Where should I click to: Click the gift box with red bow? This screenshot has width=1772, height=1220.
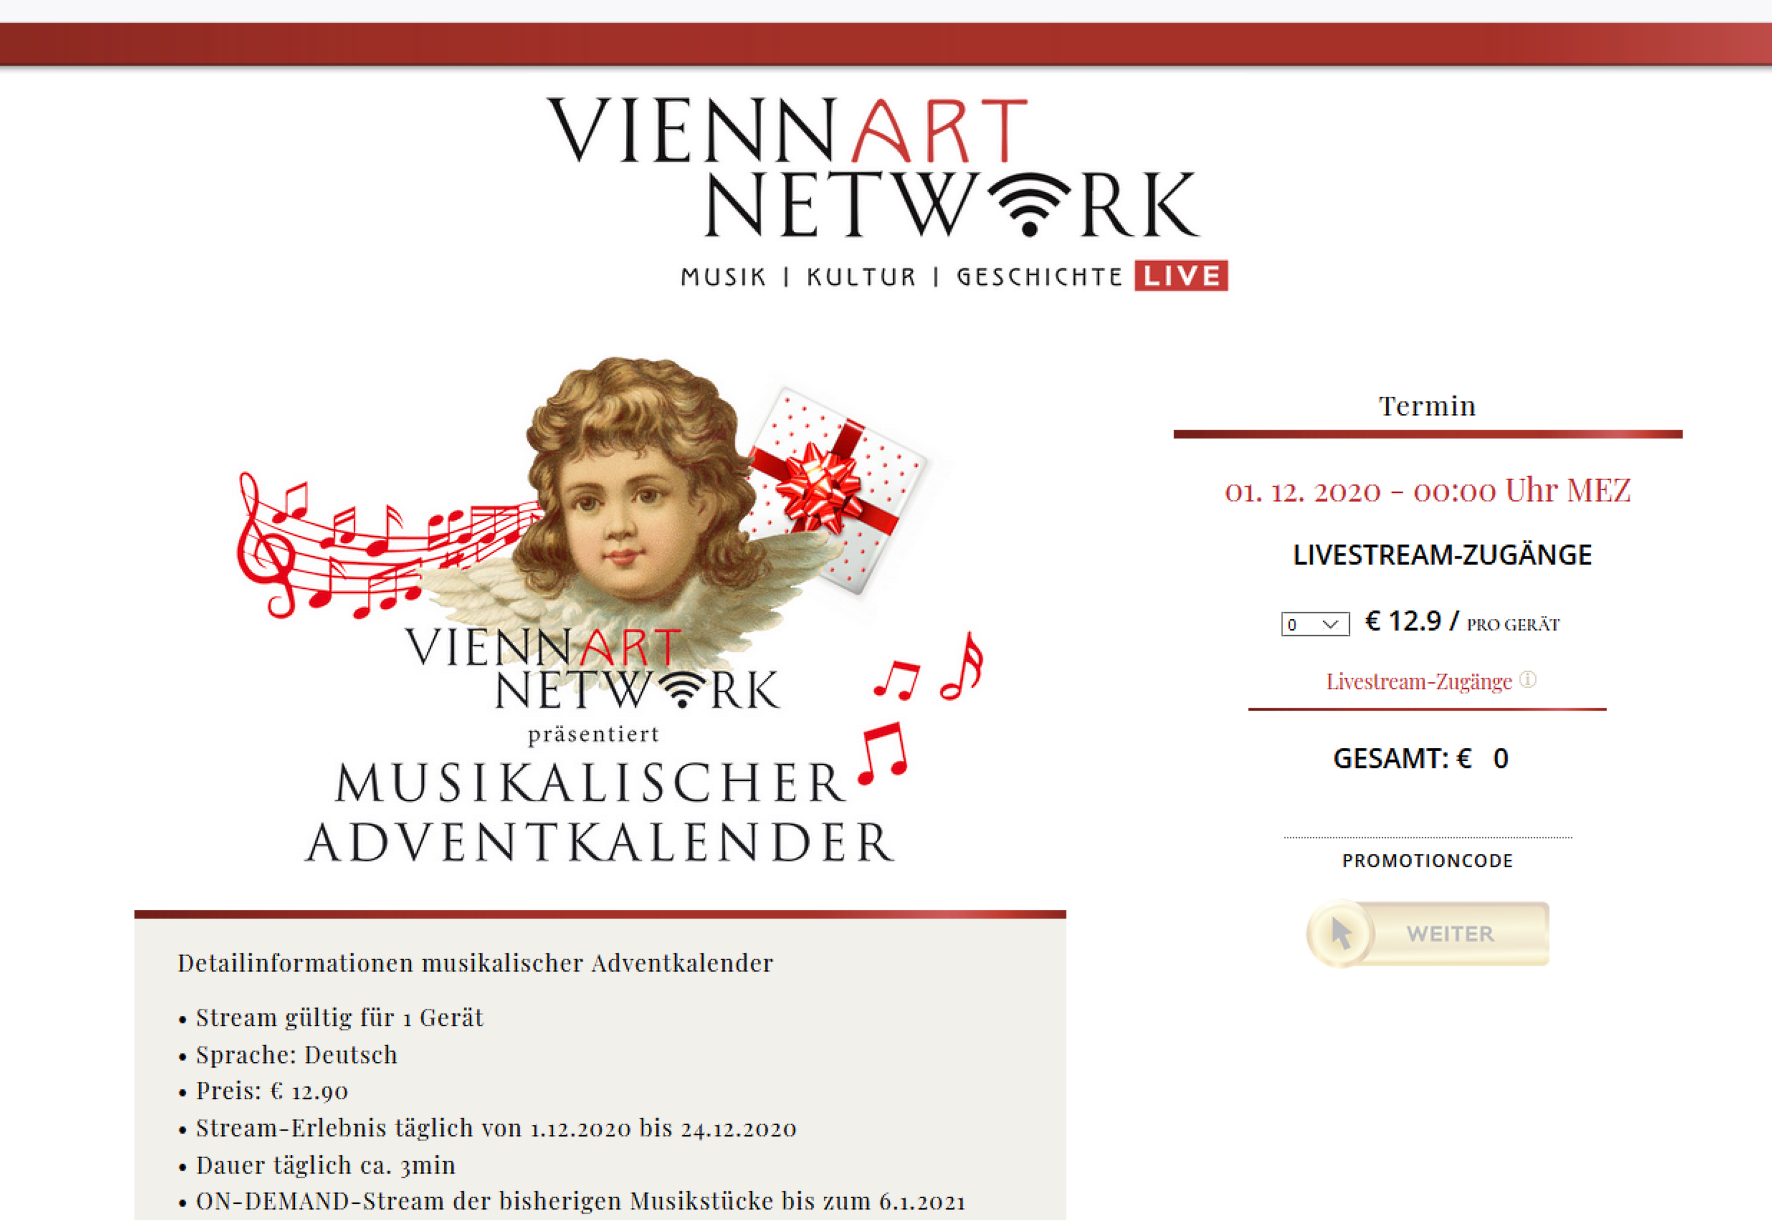(839, 490)
